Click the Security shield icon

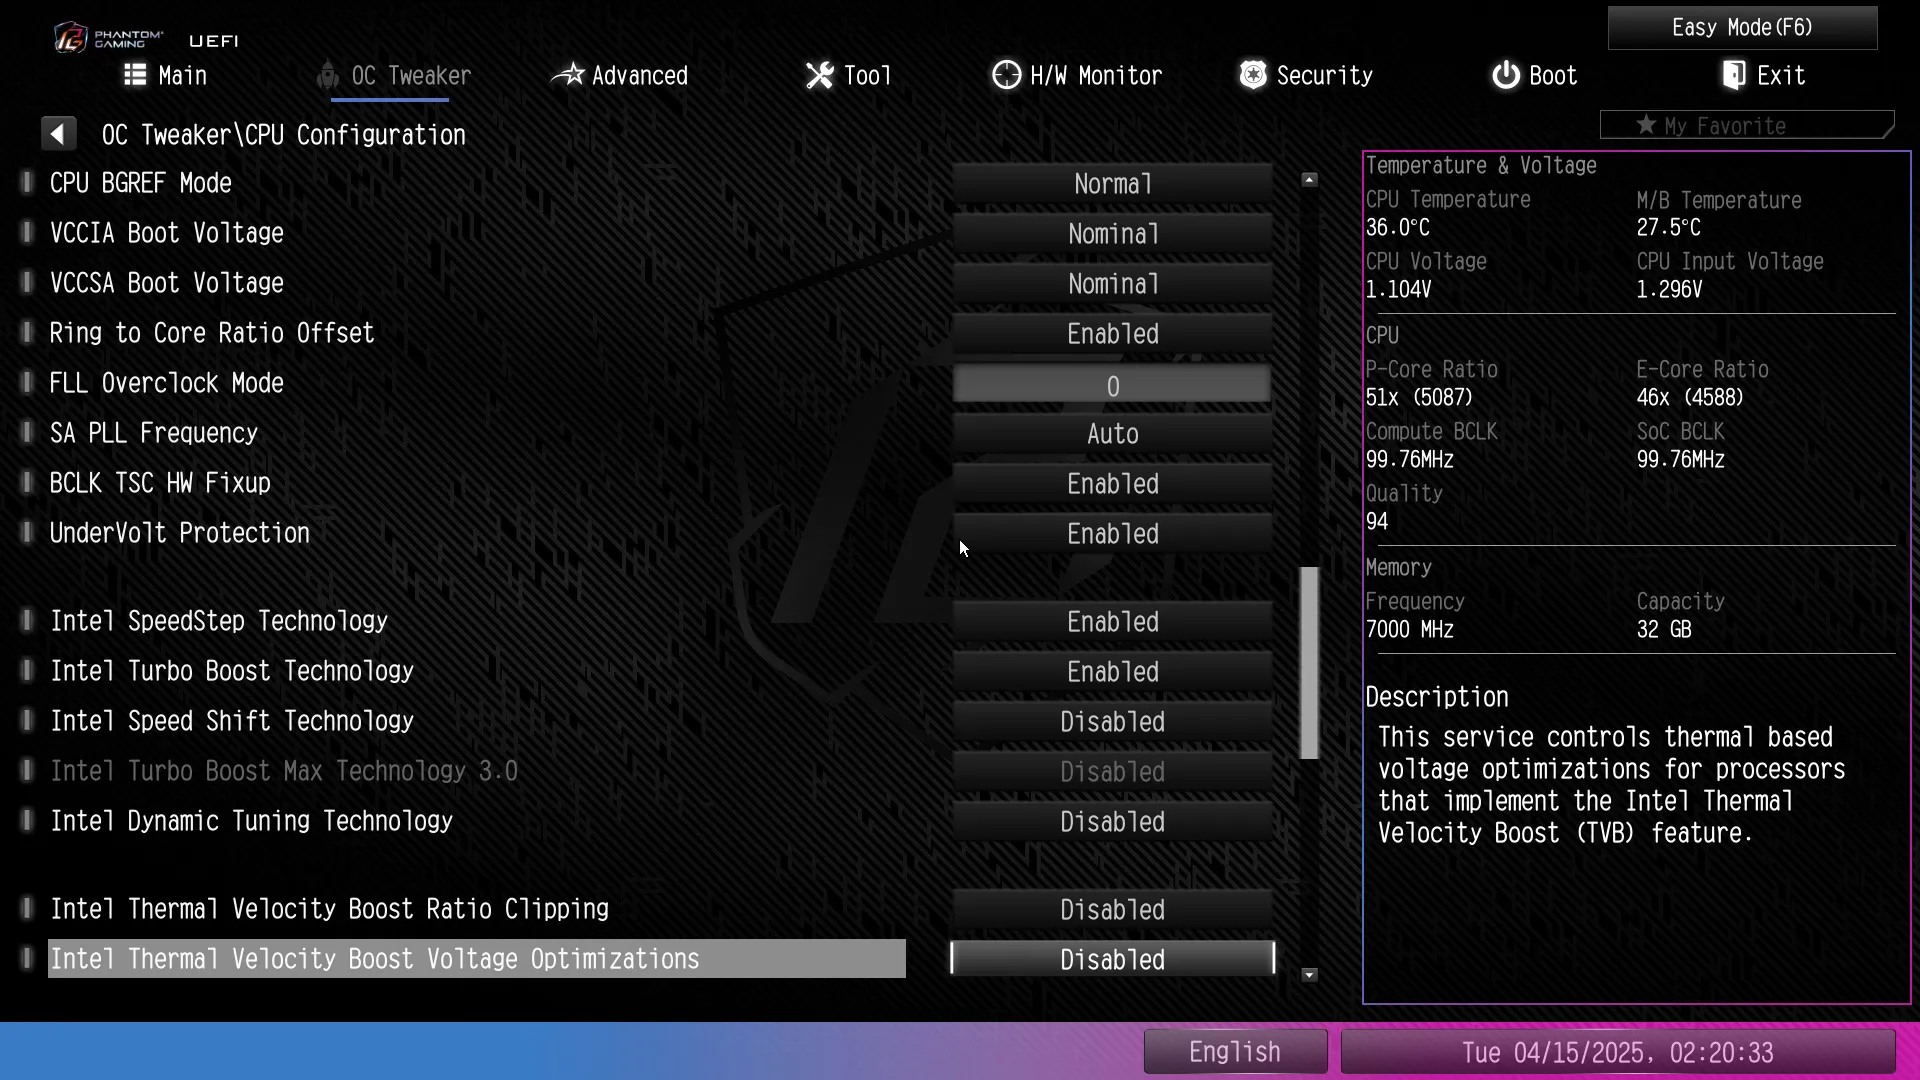(x=1253, y=75)
